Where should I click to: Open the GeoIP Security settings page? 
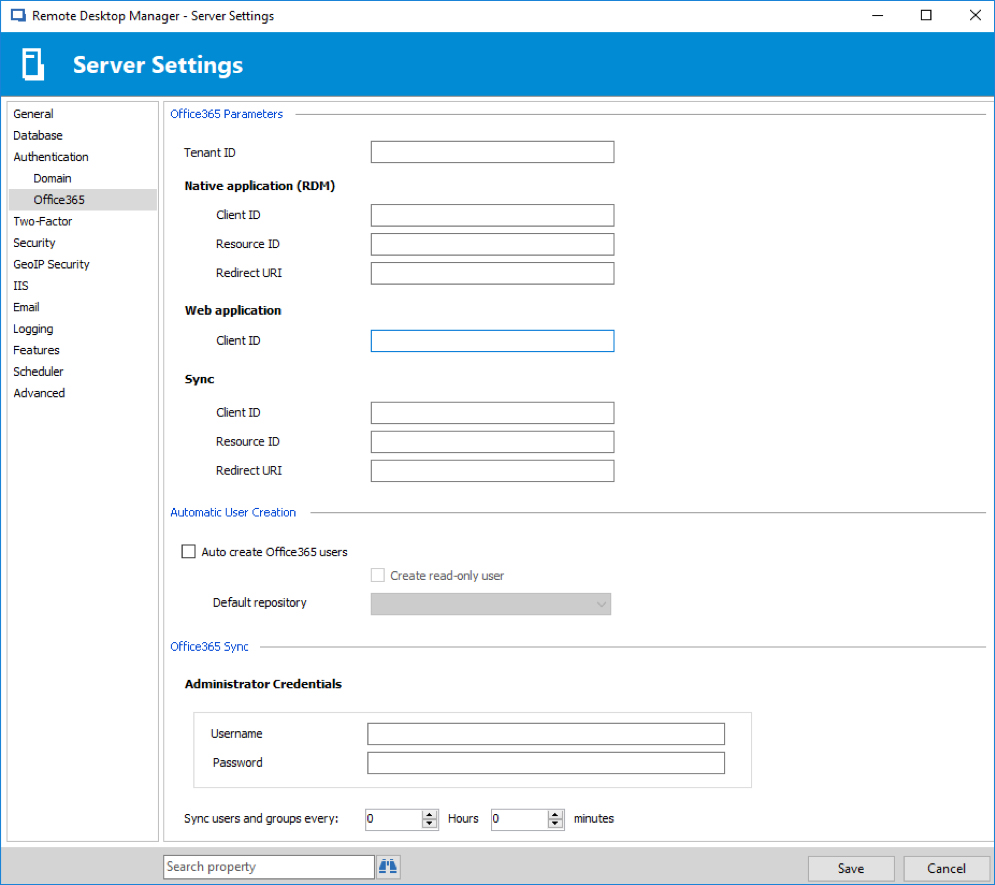(51, 264)
